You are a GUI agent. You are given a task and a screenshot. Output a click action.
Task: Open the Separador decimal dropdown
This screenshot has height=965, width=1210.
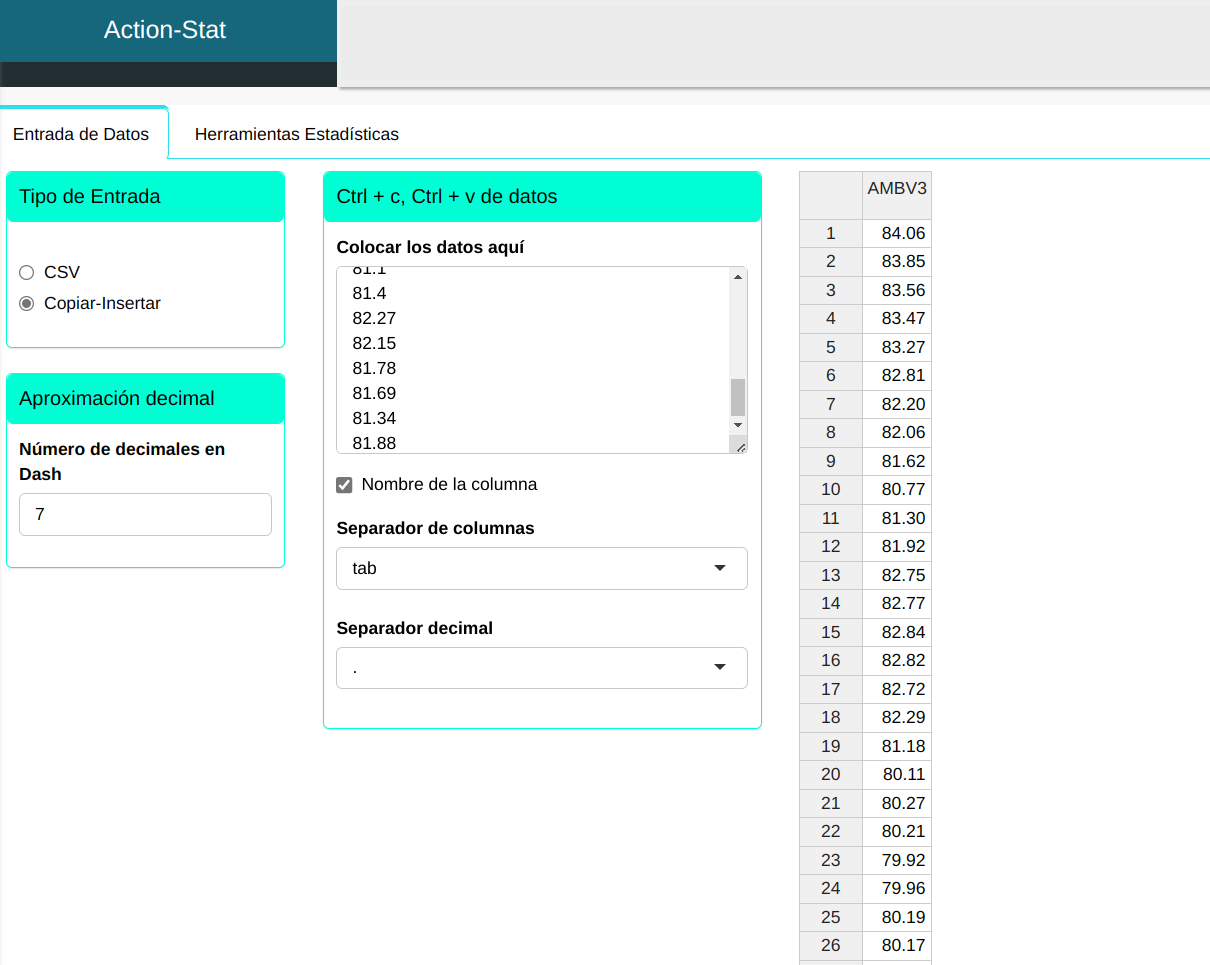coord(542,668)
